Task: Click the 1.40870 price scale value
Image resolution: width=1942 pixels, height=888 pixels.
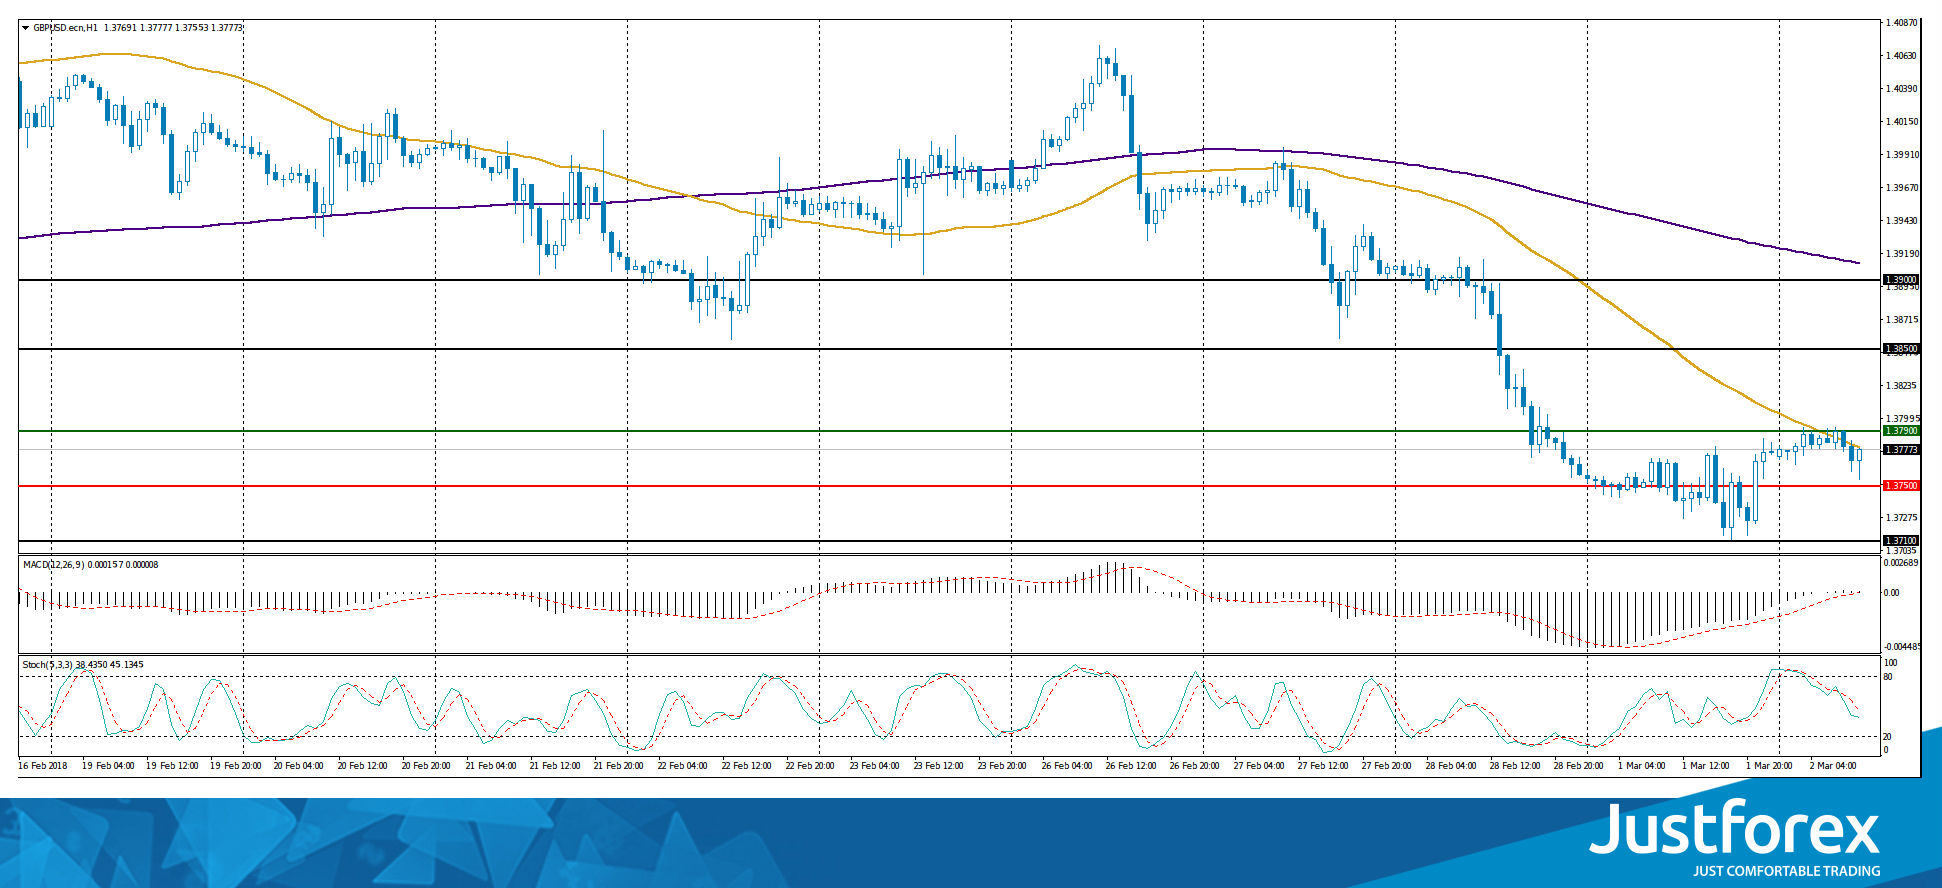Action: (1901, 22)
